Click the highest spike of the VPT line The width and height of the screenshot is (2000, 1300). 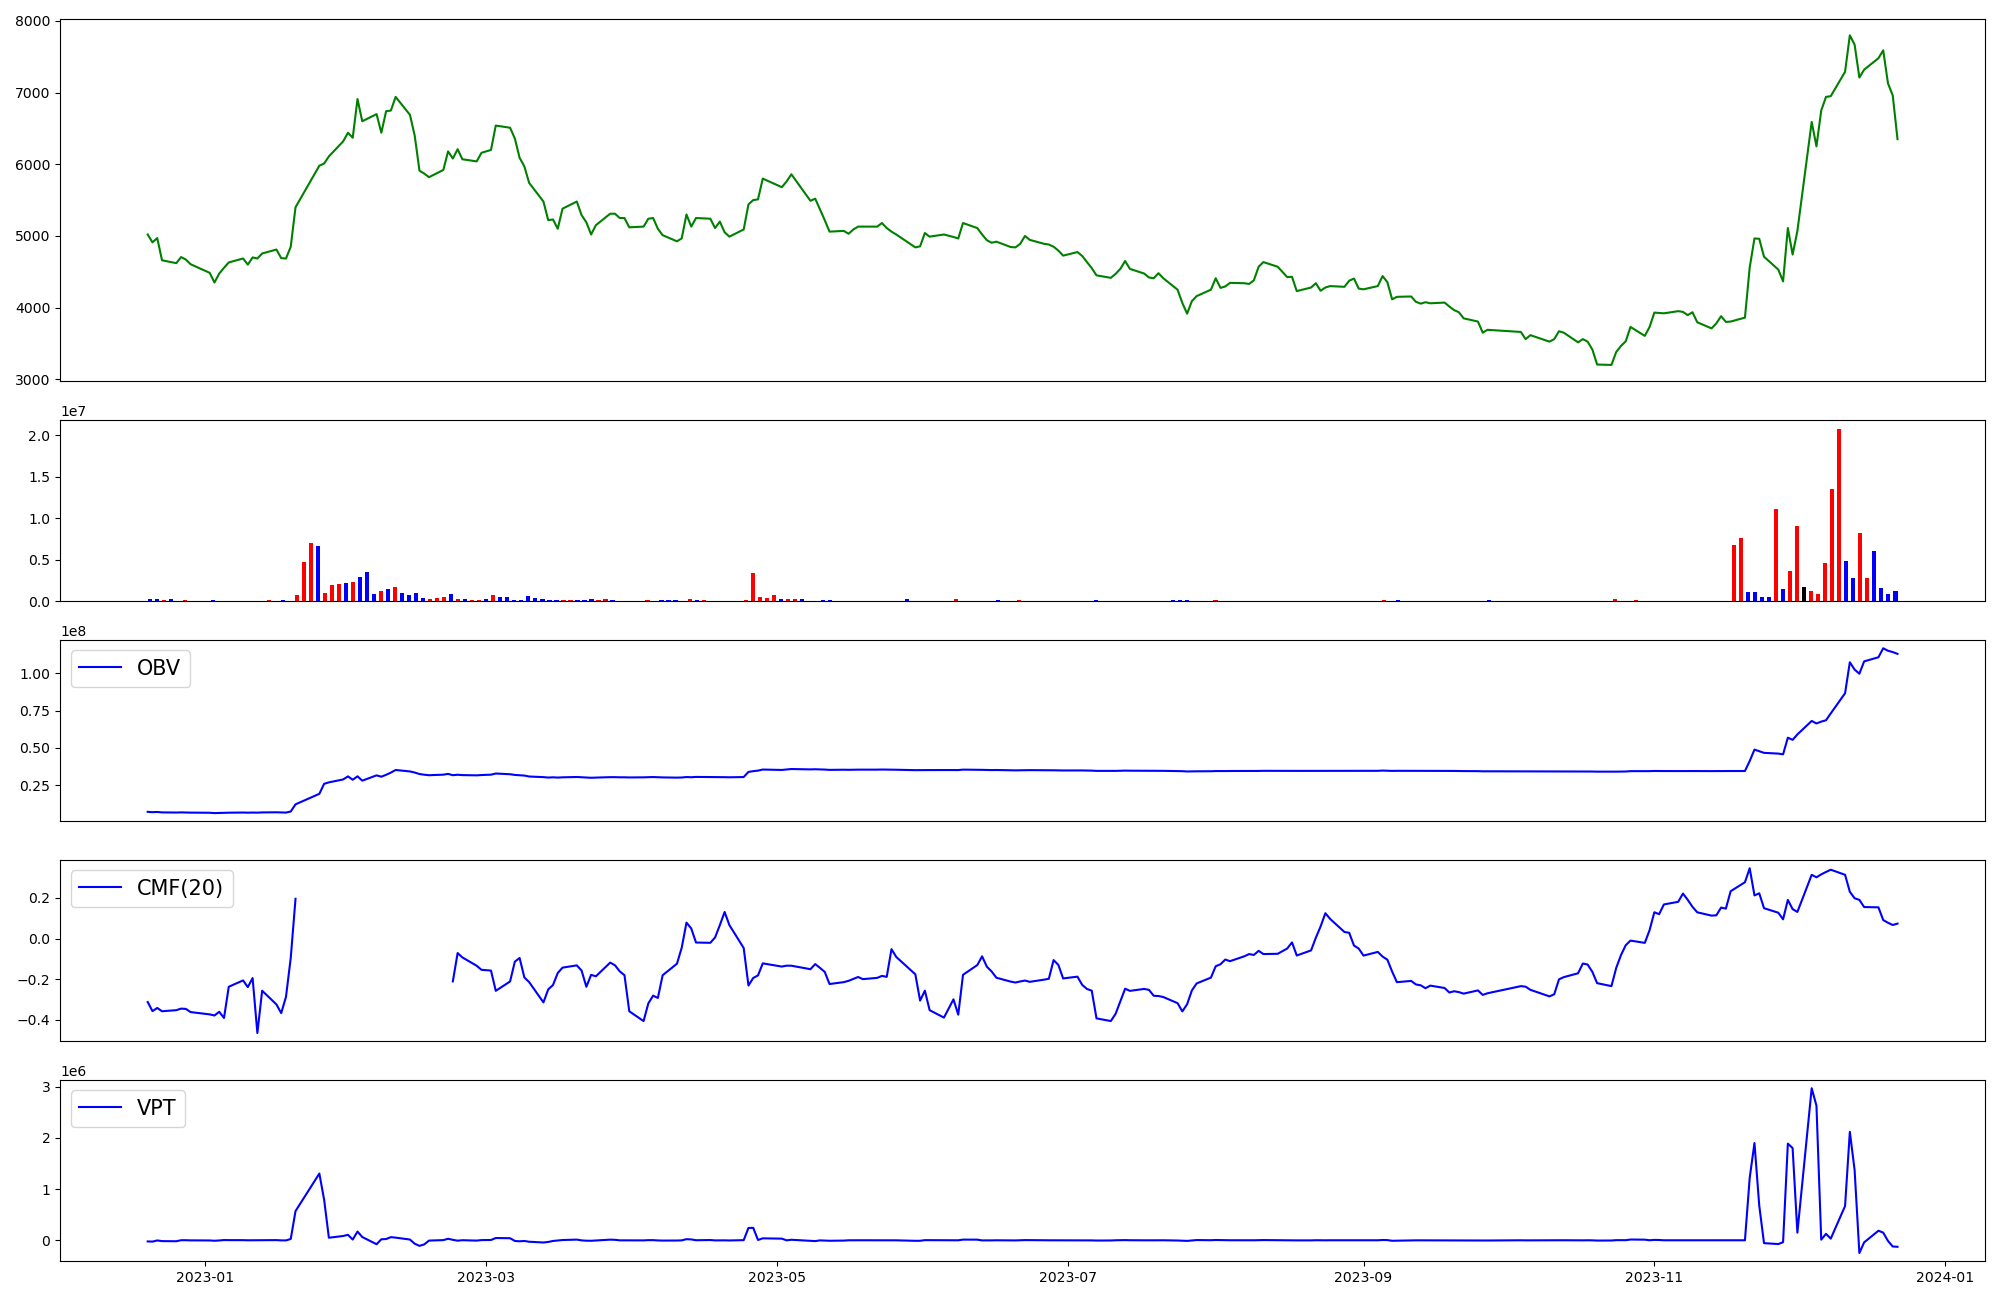[x=1811, y=1089]
